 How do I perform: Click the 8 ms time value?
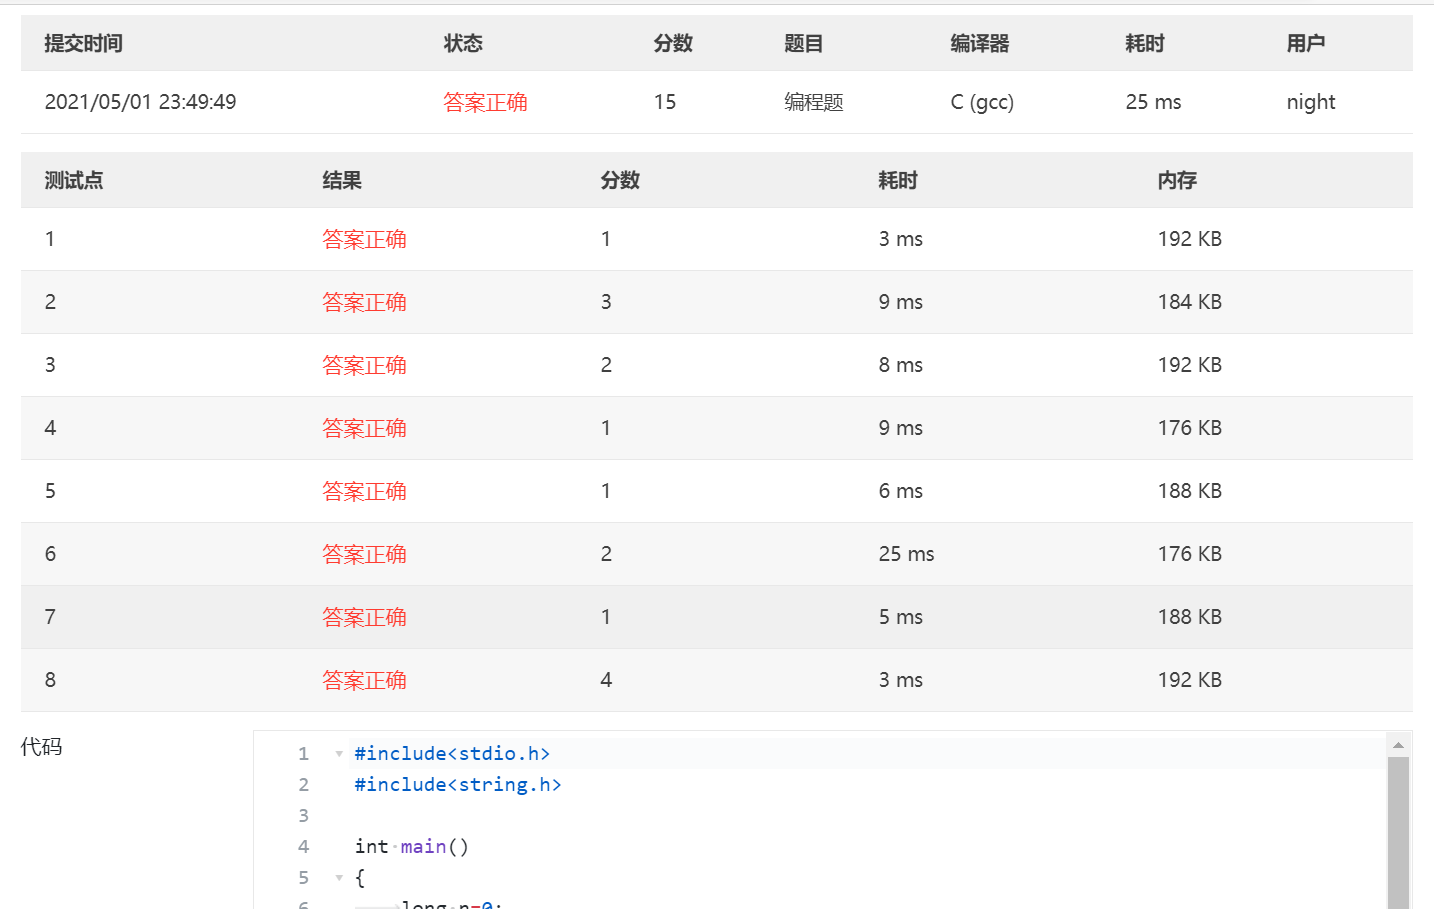(901, 365)
